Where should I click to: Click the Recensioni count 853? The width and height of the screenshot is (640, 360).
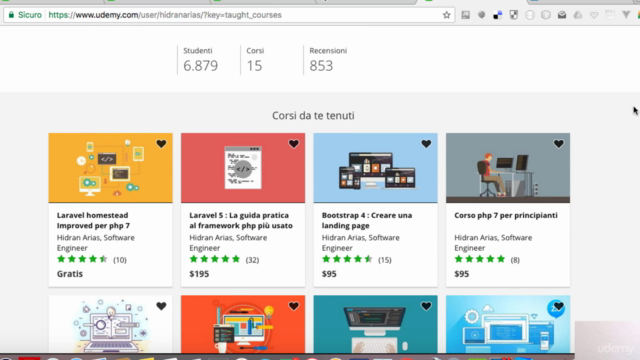[x=321, y=66]
